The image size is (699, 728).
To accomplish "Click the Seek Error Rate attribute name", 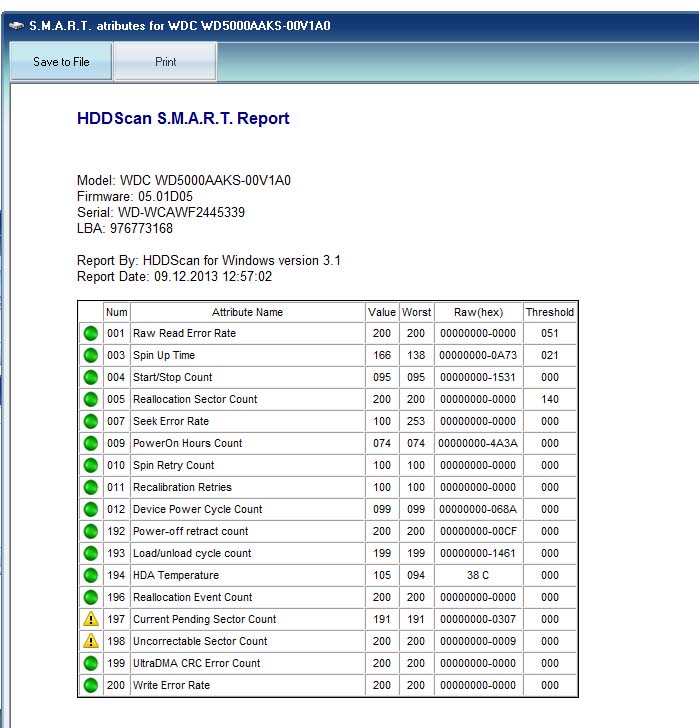I will pos(171,421).
